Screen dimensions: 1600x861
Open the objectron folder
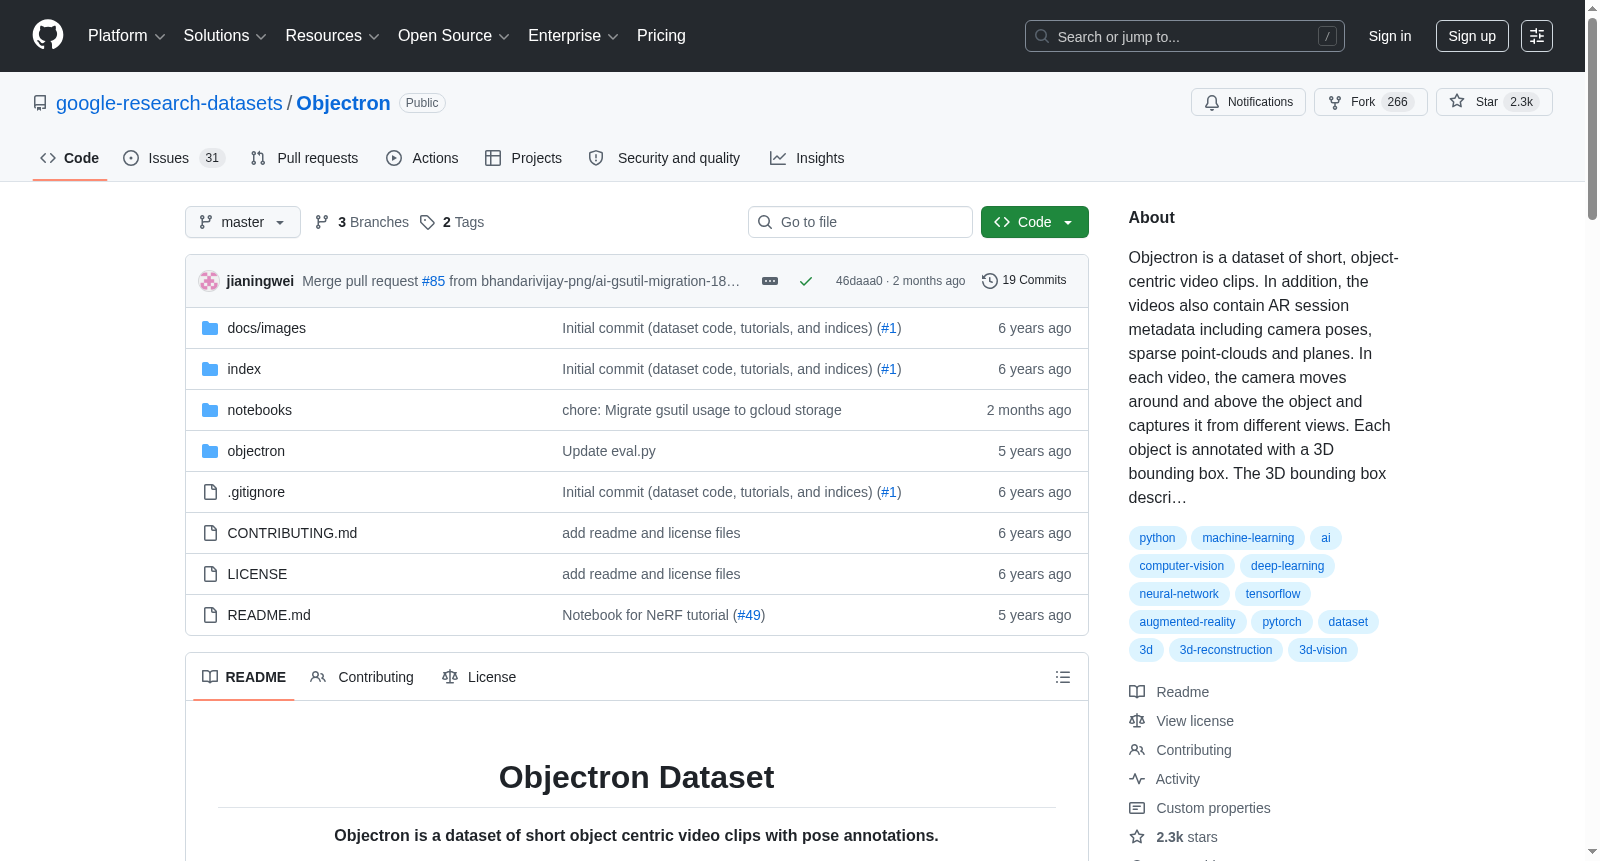pos(256,451)
